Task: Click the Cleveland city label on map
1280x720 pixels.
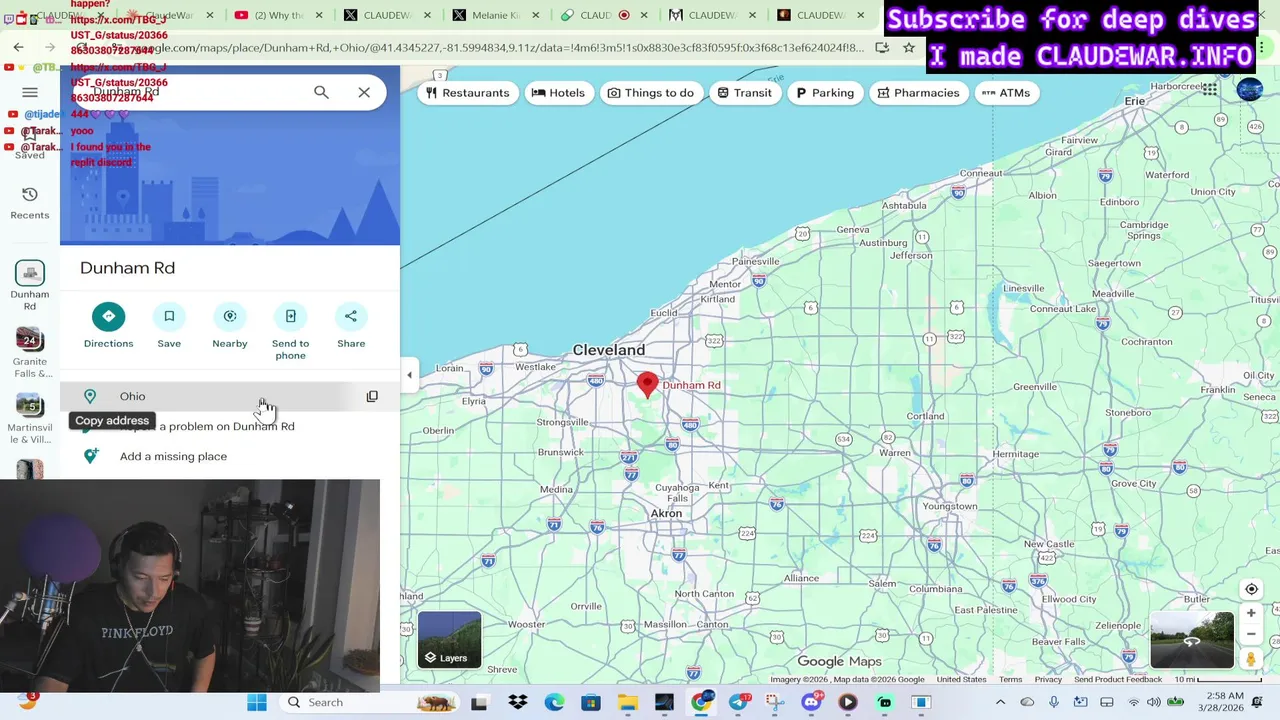Action: [x=609, y=350]
